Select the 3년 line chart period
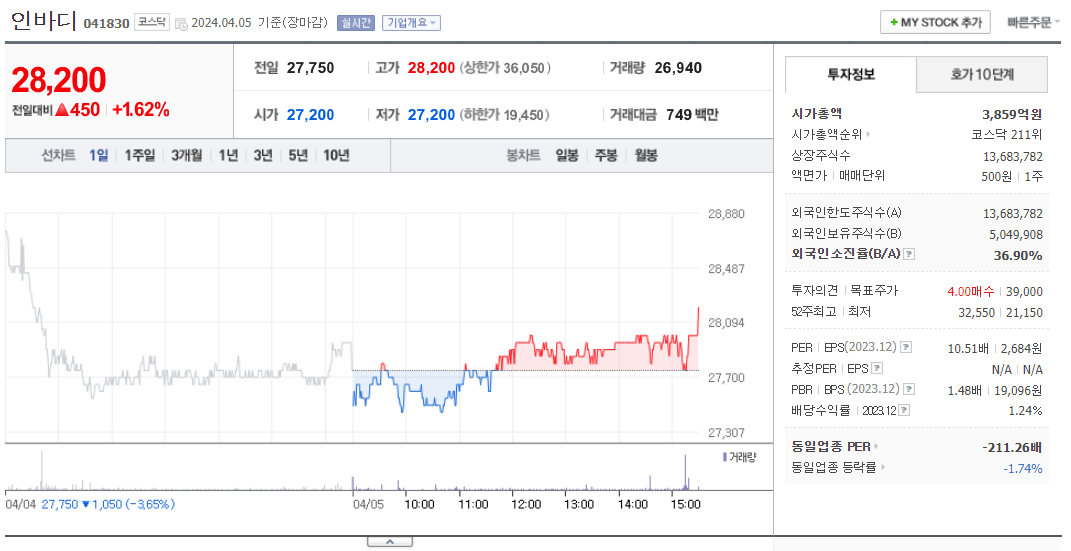This screenshot has height=551, width=1071. point(263,156)
